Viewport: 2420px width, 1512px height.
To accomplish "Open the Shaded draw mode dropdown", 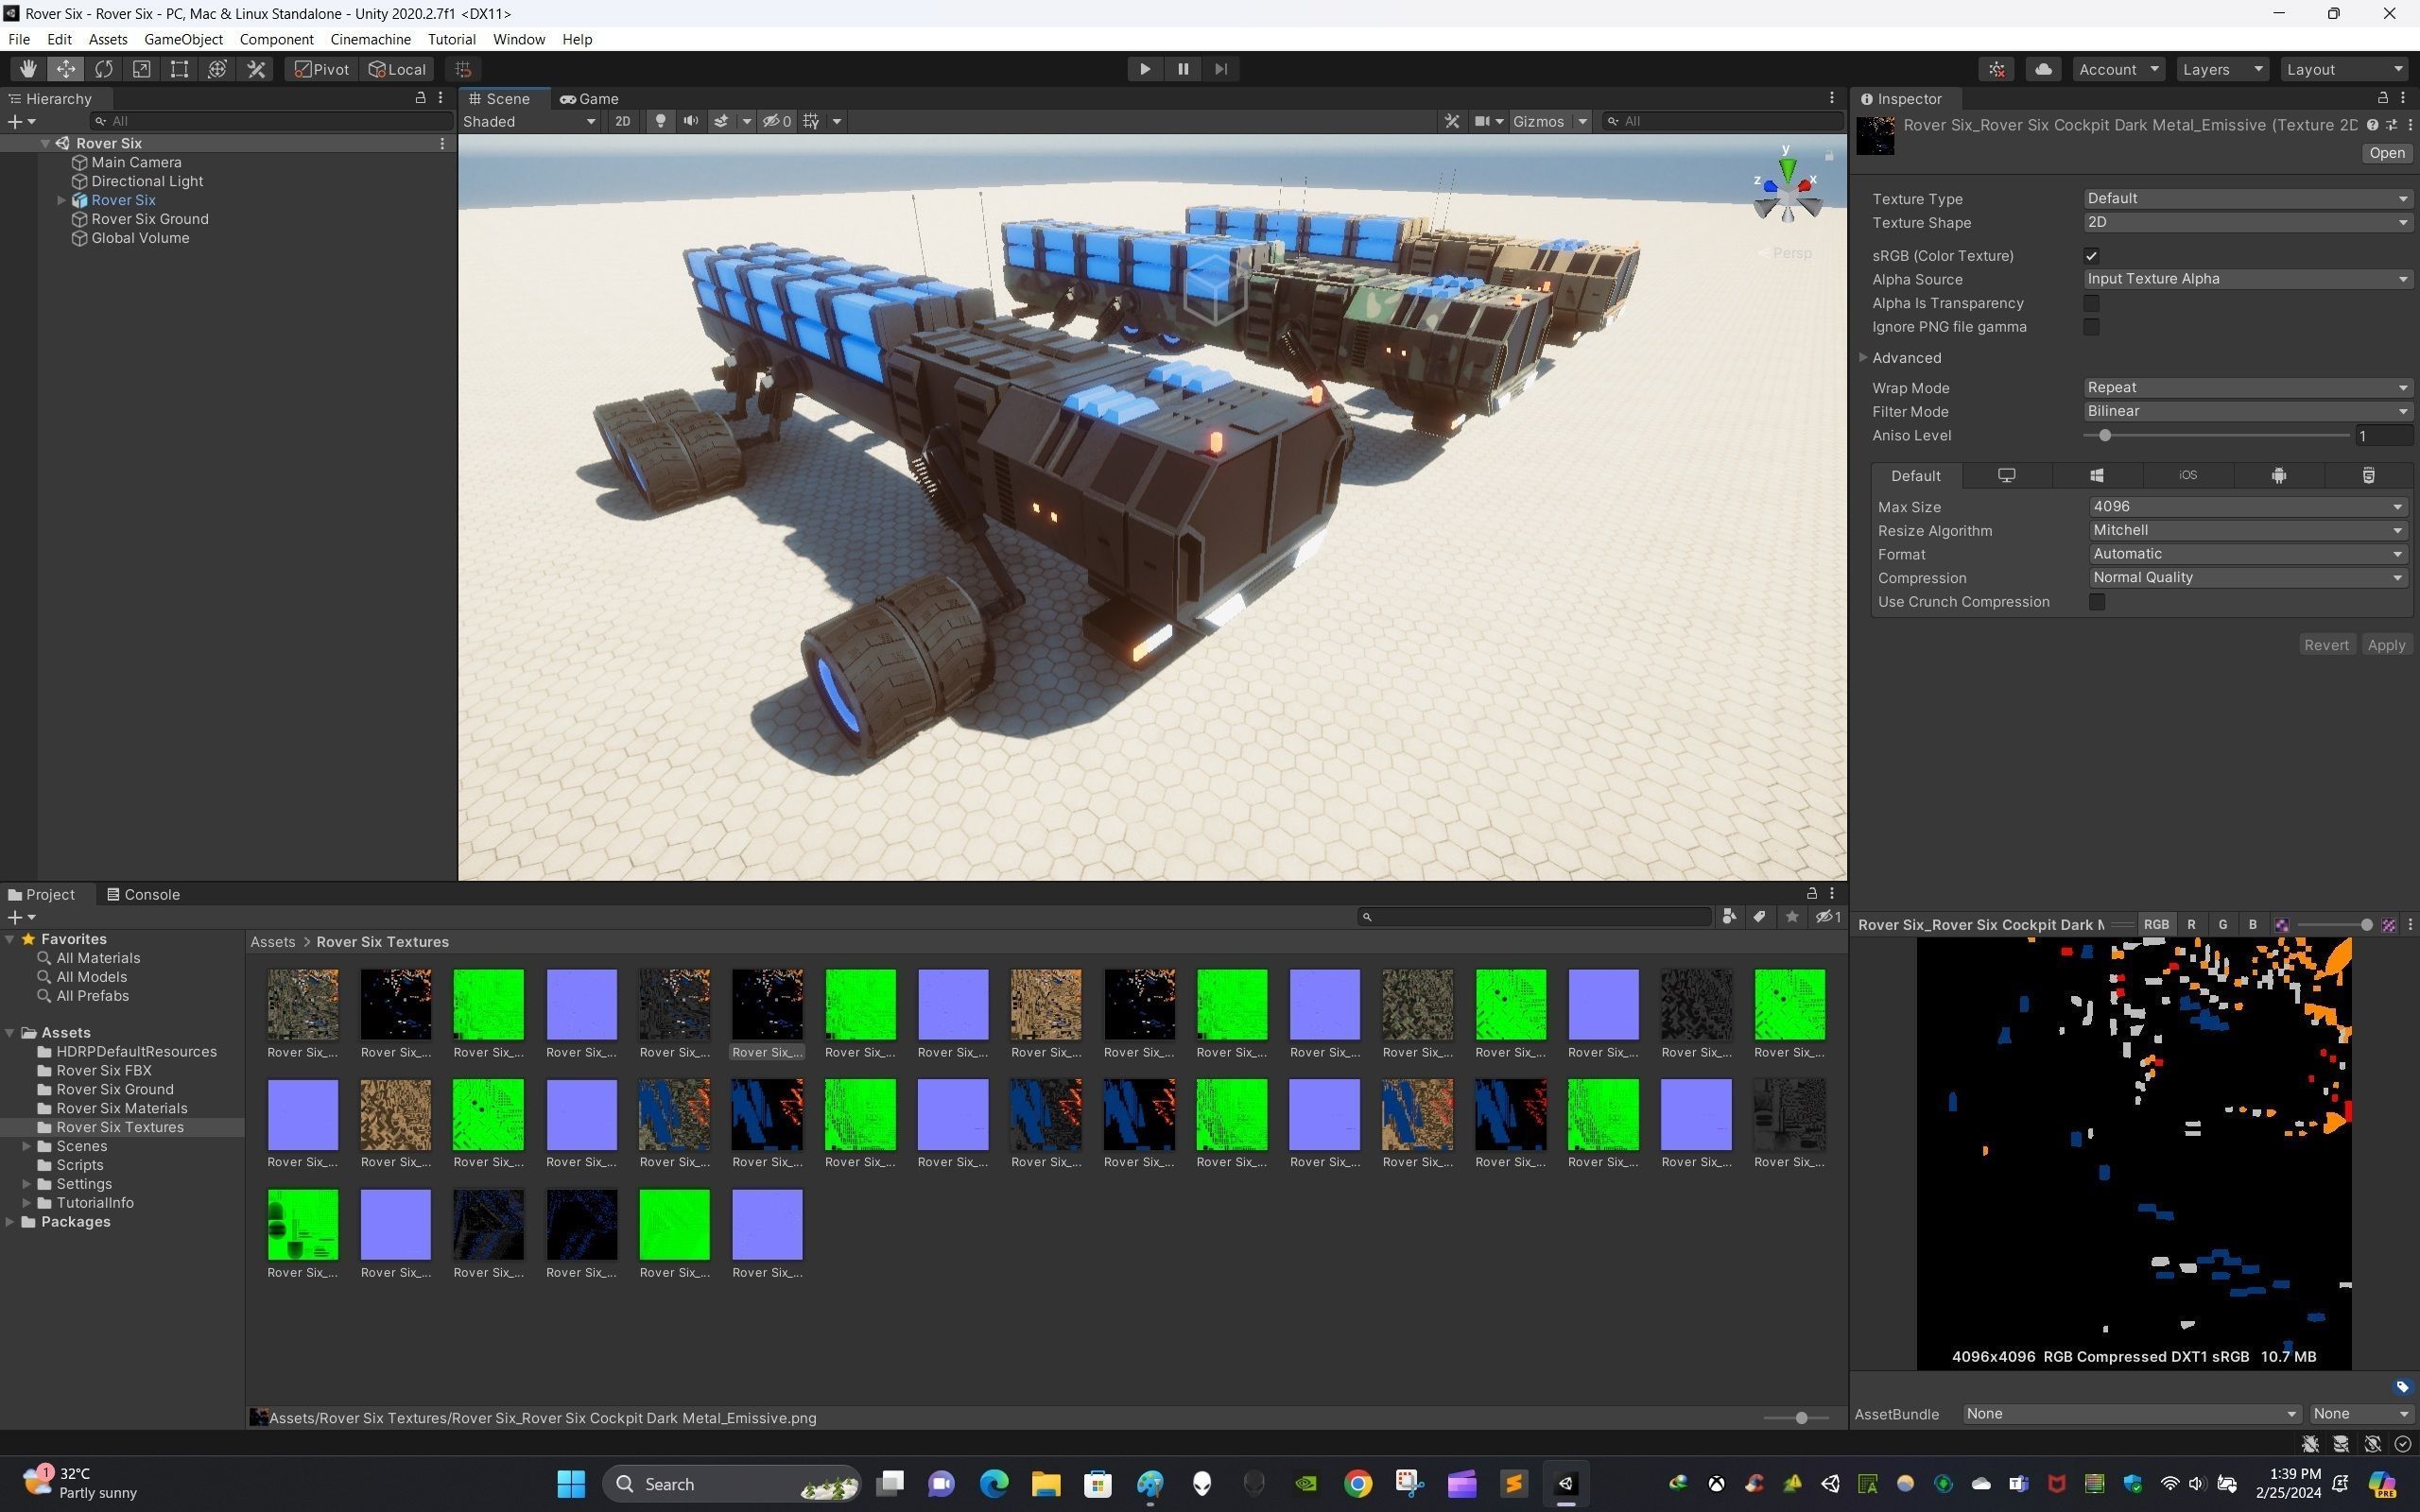I will tap(529, 121).
